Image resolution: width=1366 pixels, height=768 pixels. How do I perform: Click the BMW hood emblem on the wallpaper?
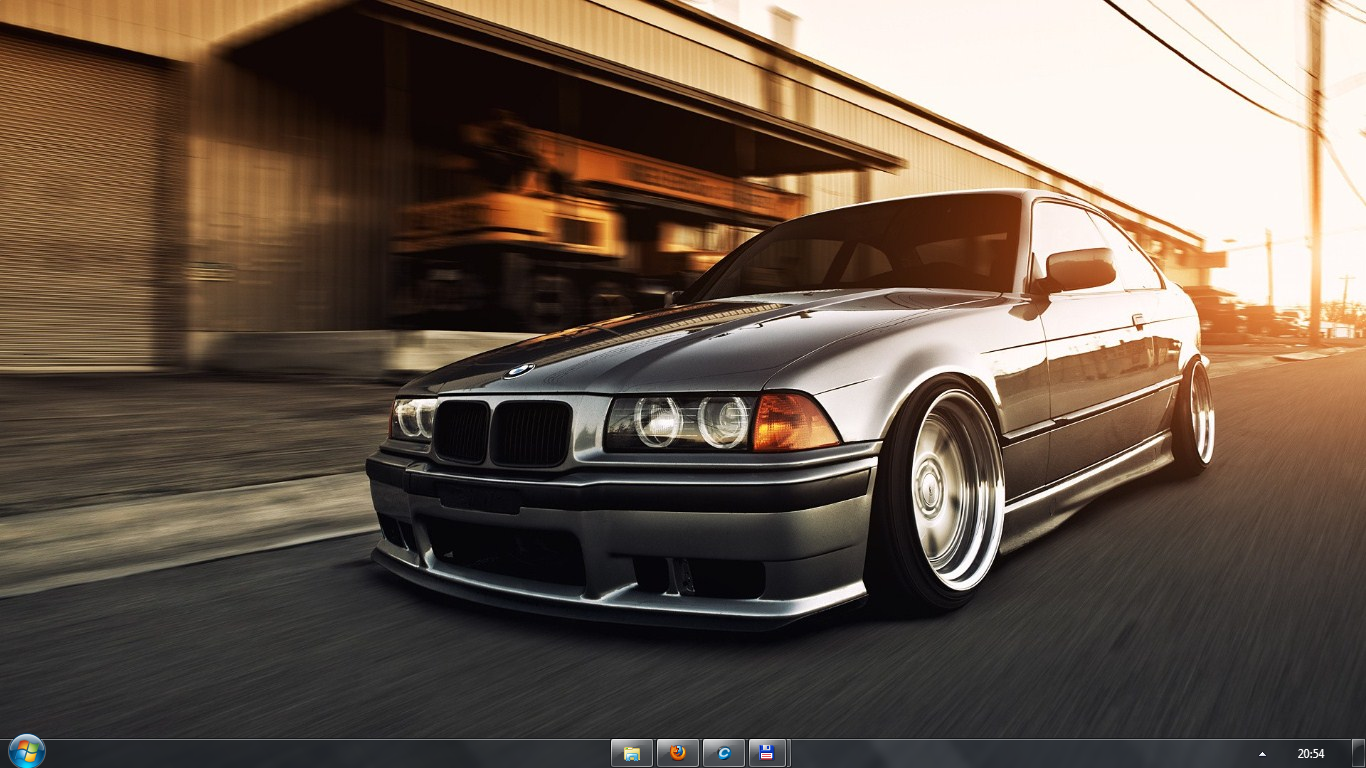pyautogui.click(x=518, y=371)
